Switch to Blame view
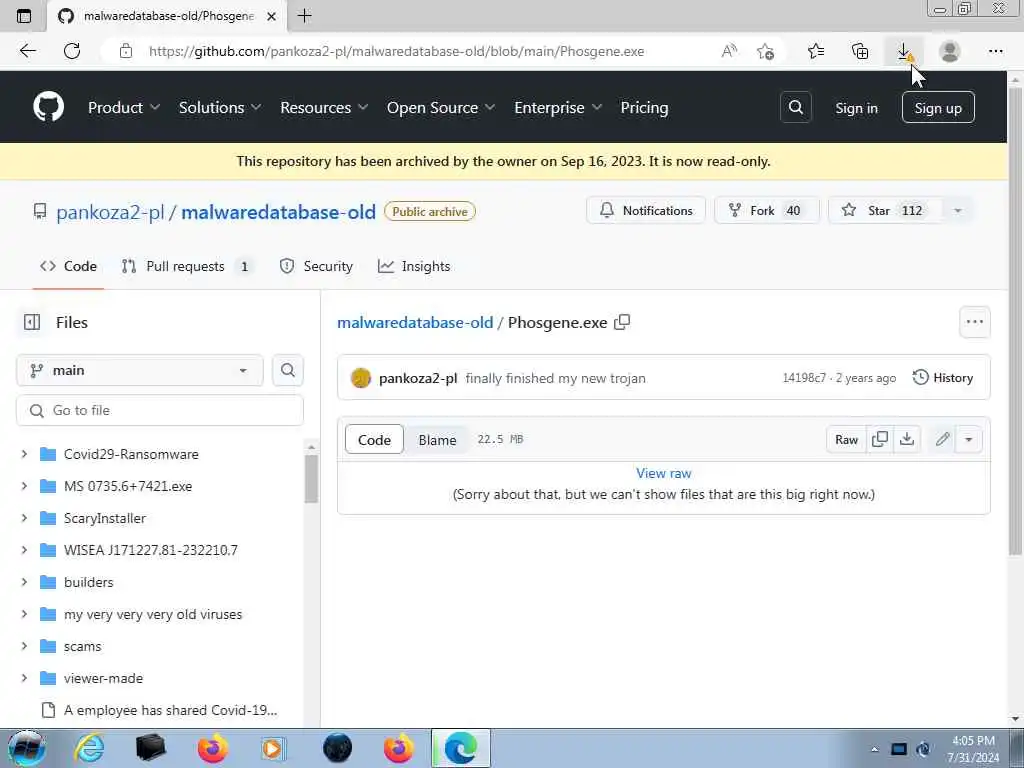The image size is (1024, 768). click(x=437, y=440)
